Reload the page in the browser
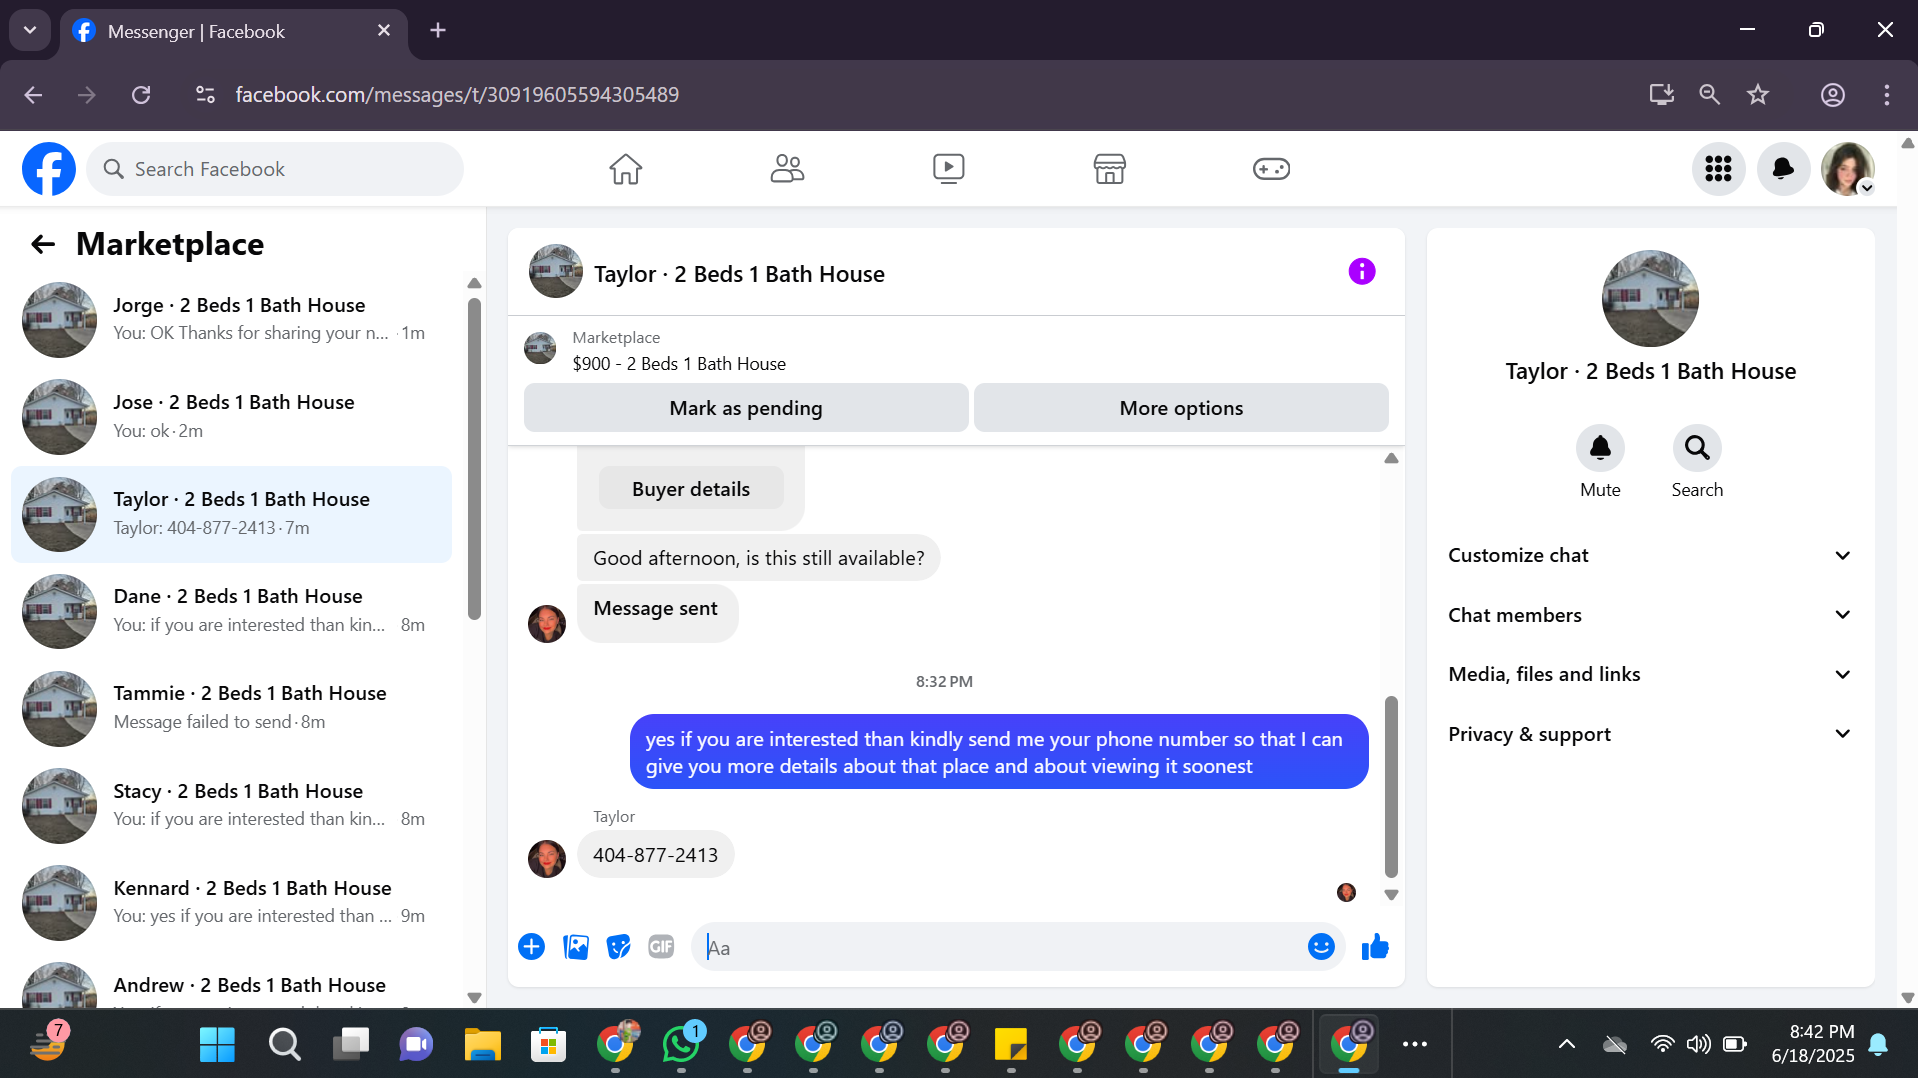The image size is (1918, 1078). (141, 95)
